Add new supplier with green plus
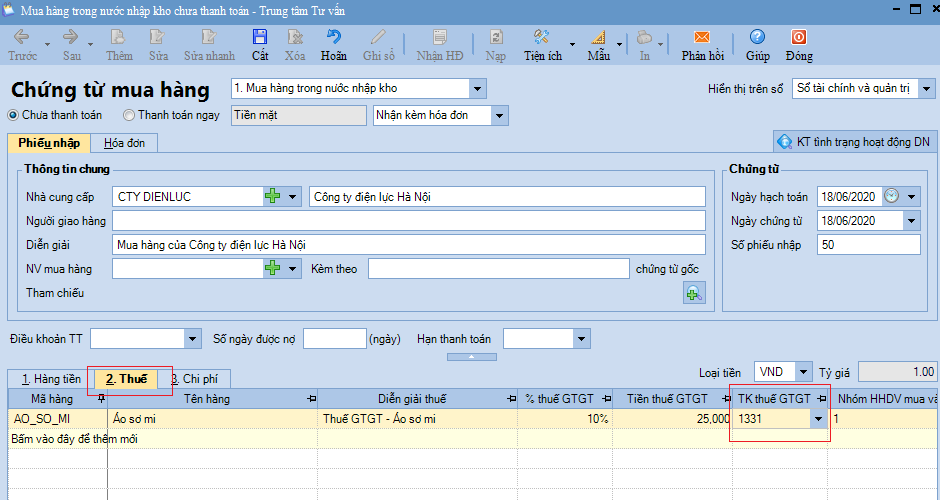 (x=273, y=196)
